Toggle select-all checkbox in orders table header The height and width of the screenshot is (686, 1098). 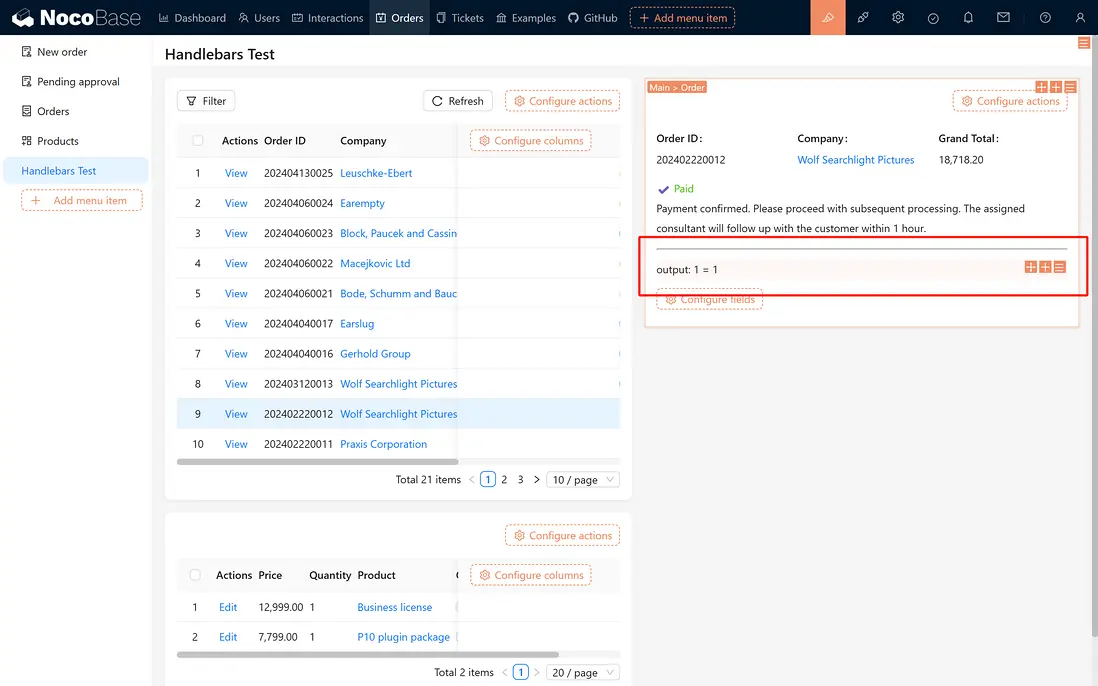tap(197, 141)
